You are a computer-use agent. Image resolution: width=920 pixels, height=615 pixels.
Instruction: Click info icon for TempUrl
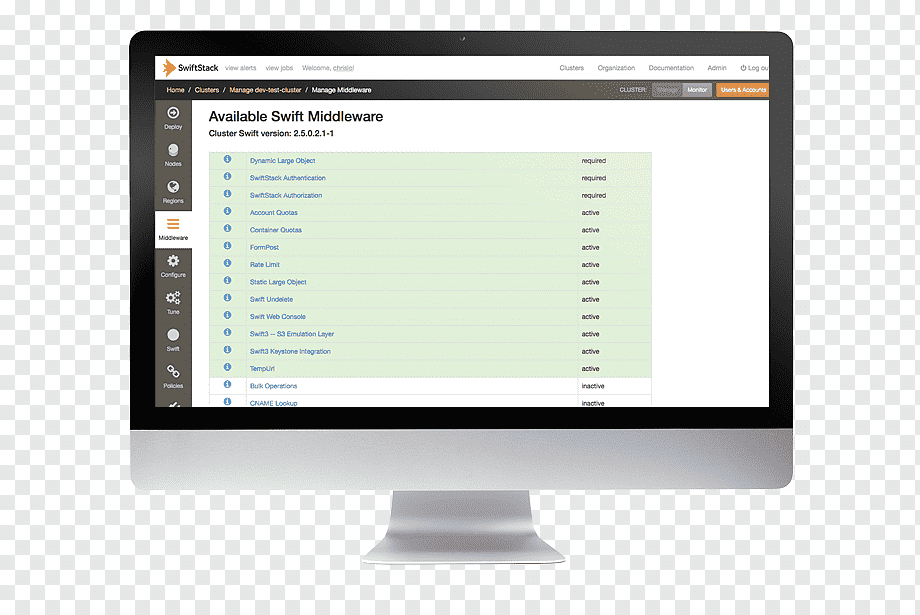228,367
